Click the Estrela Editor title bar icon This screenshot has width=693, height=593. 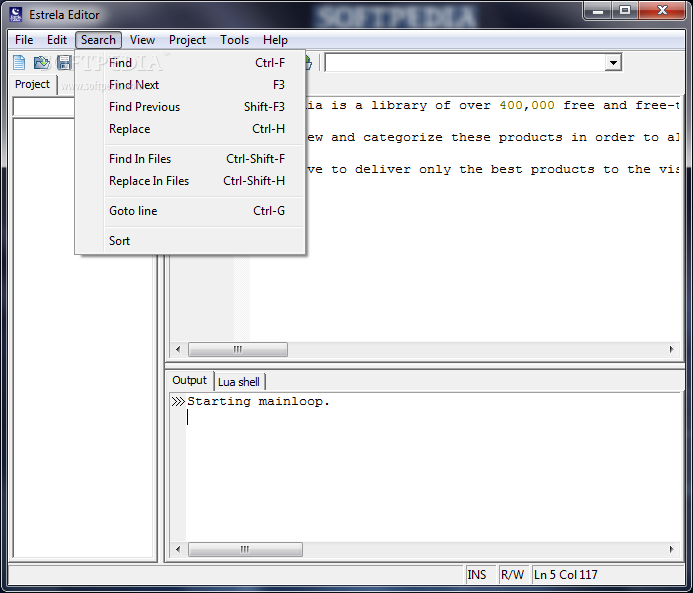point(15,15)
